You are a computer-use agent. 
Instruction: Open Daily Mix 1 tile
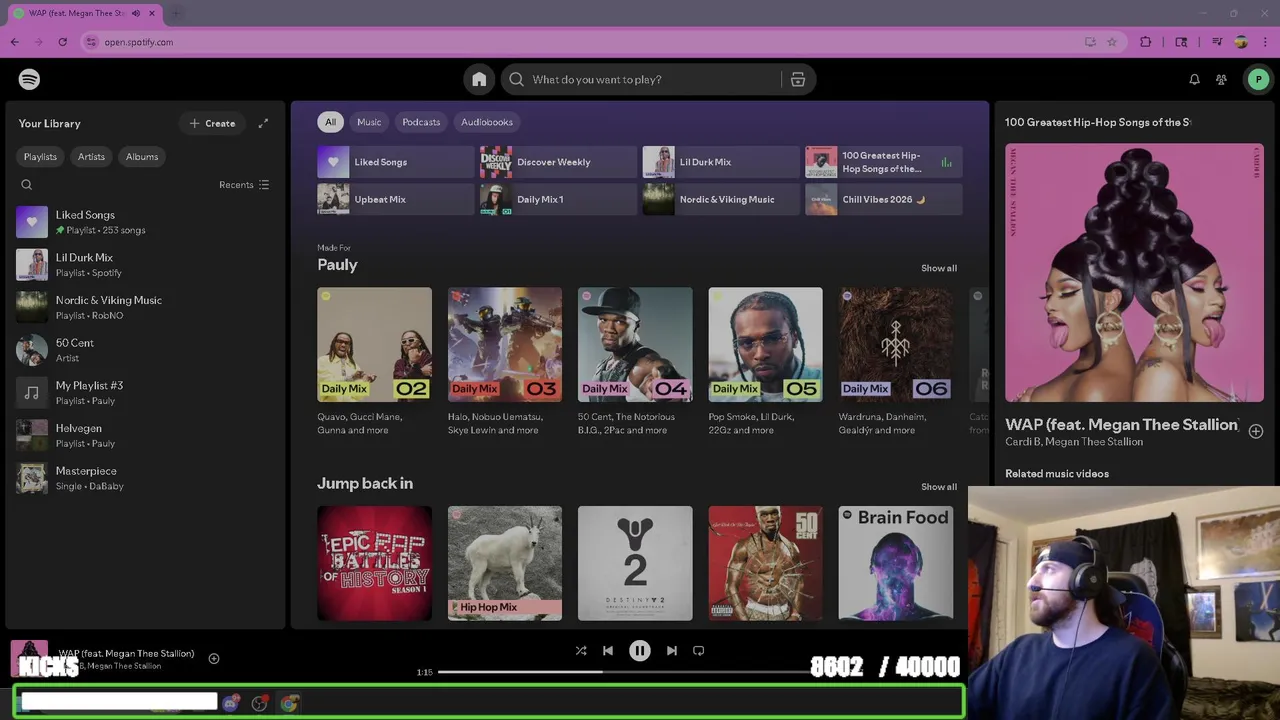(559, 199)
